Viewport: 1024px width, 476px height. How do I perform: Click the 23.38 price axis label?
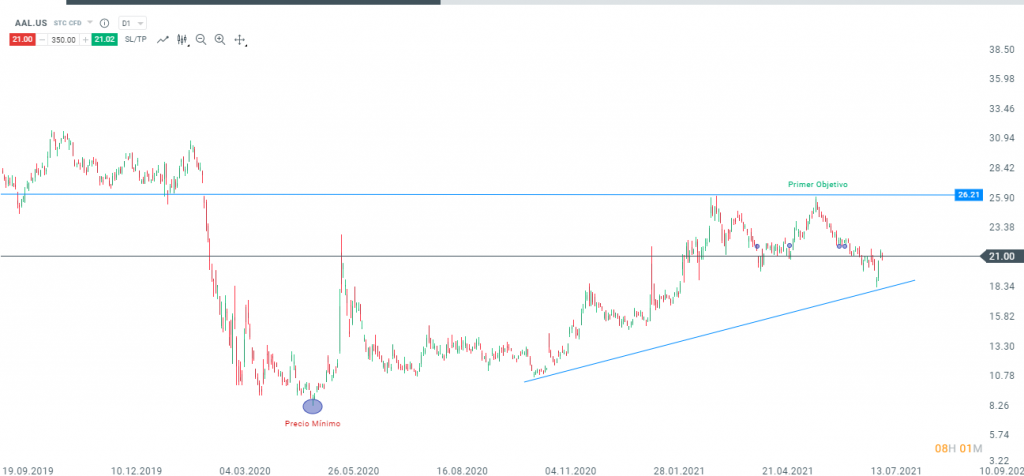pos(1001,227)
